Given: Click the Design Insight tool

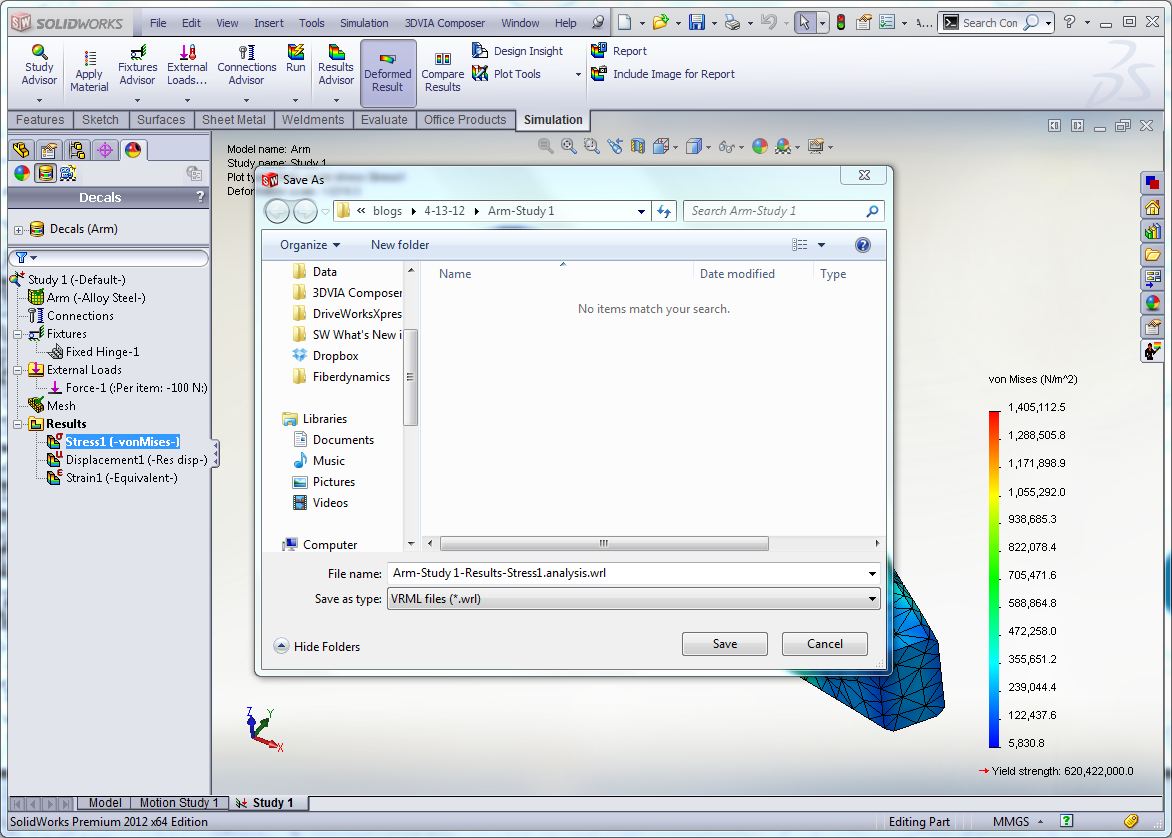Looking at the screenshot, I should point(517,51).
